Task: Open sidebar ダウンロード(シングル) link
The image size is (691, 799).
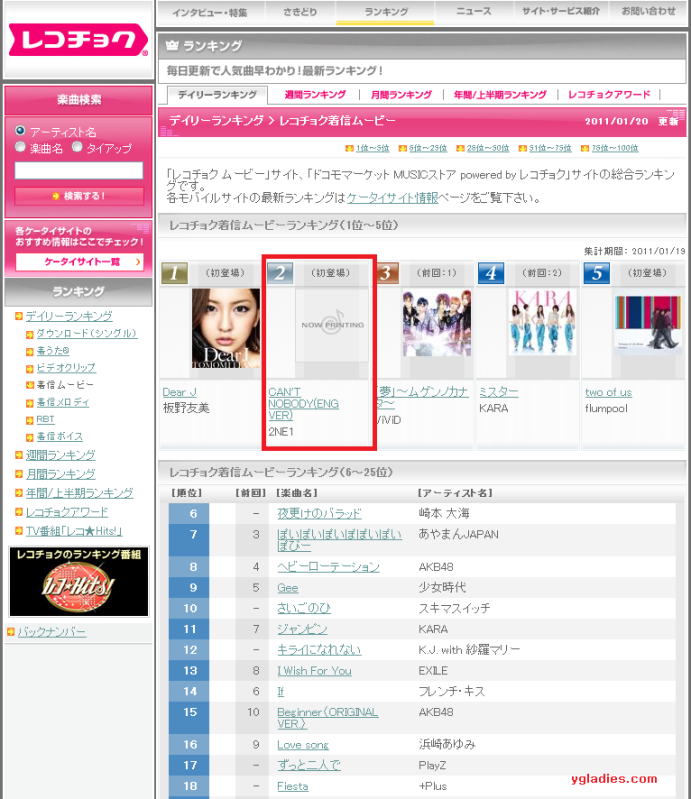Action: click(x=87, y=333)
